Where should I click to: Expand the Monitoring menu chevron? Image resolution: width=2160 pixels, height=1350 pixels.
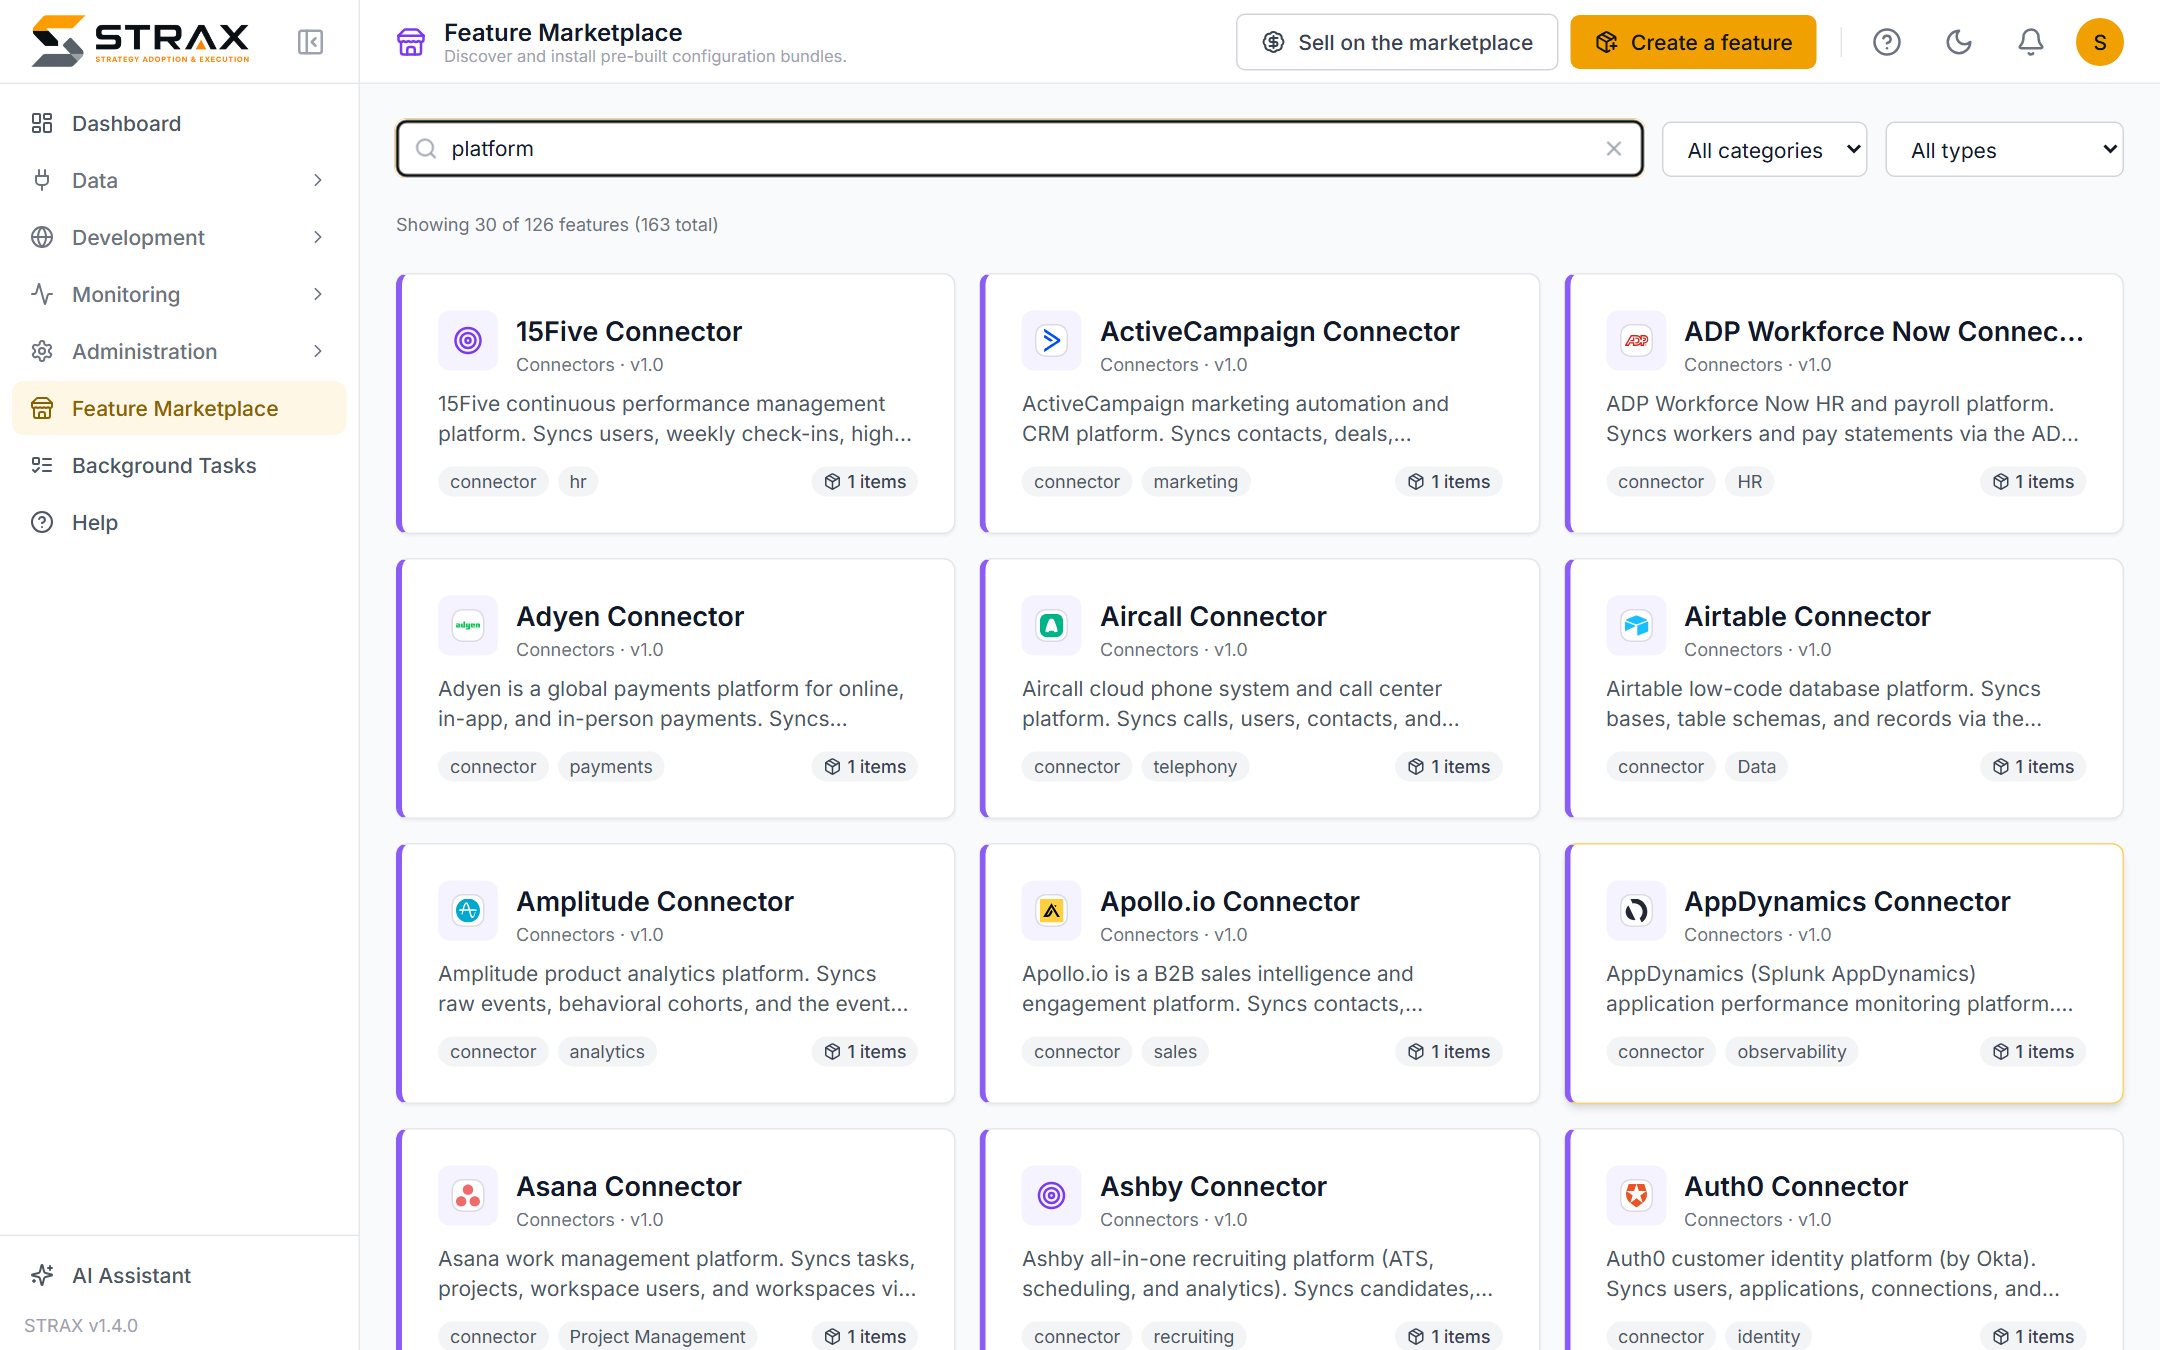click(318, 294)
